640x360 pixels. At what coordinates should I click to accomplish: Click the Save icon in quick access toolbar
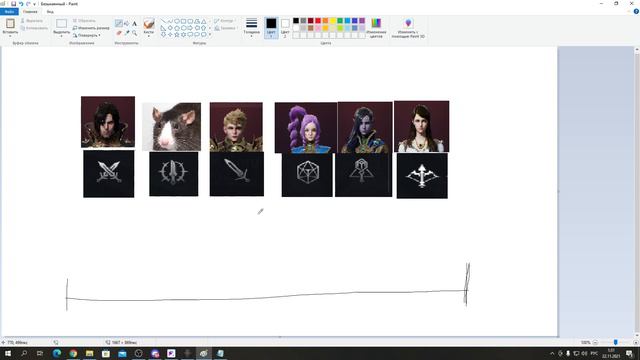(x=13, y=4)
